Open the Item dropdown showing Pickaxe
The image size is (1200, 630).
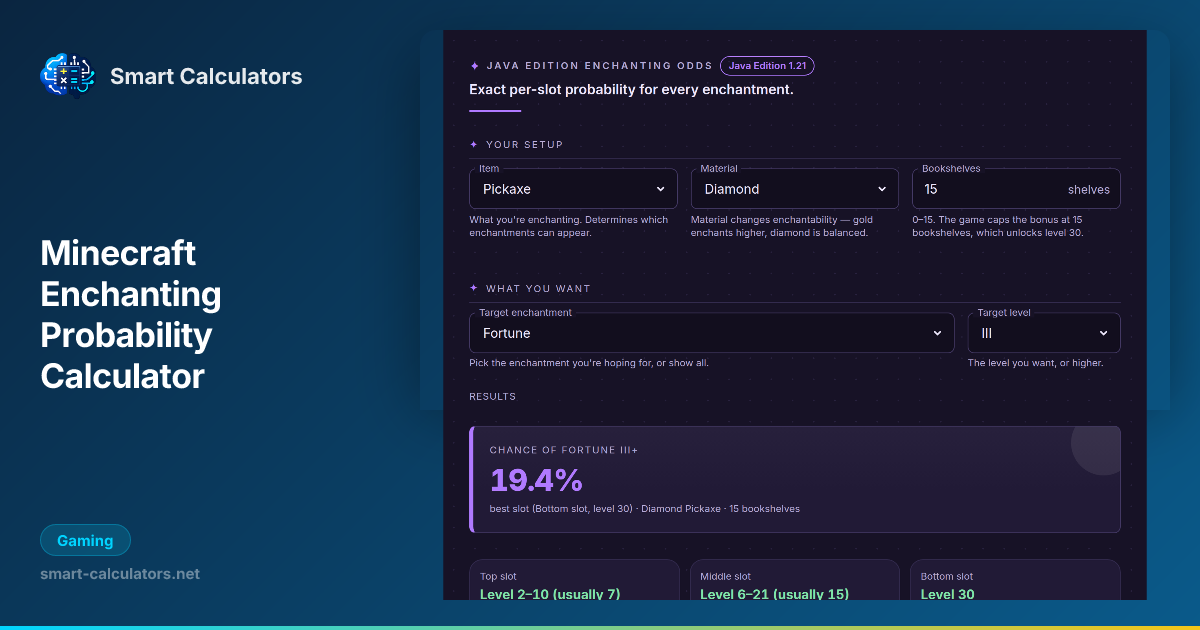[x=573, y=189]
